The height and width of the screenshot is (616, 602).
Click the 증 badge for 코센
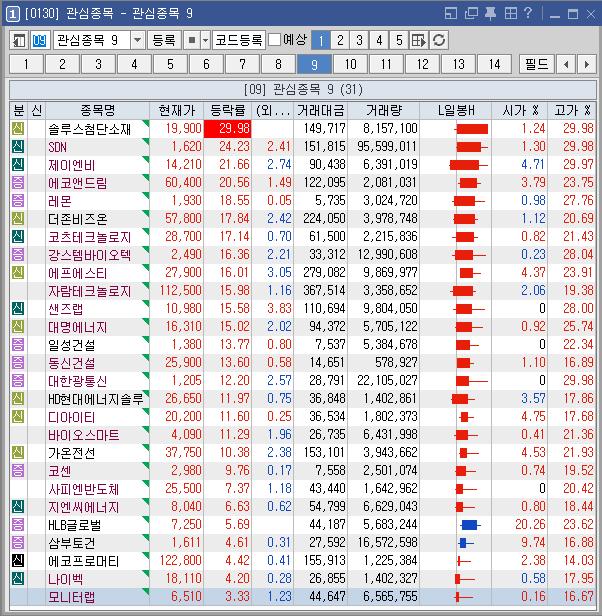18,470
